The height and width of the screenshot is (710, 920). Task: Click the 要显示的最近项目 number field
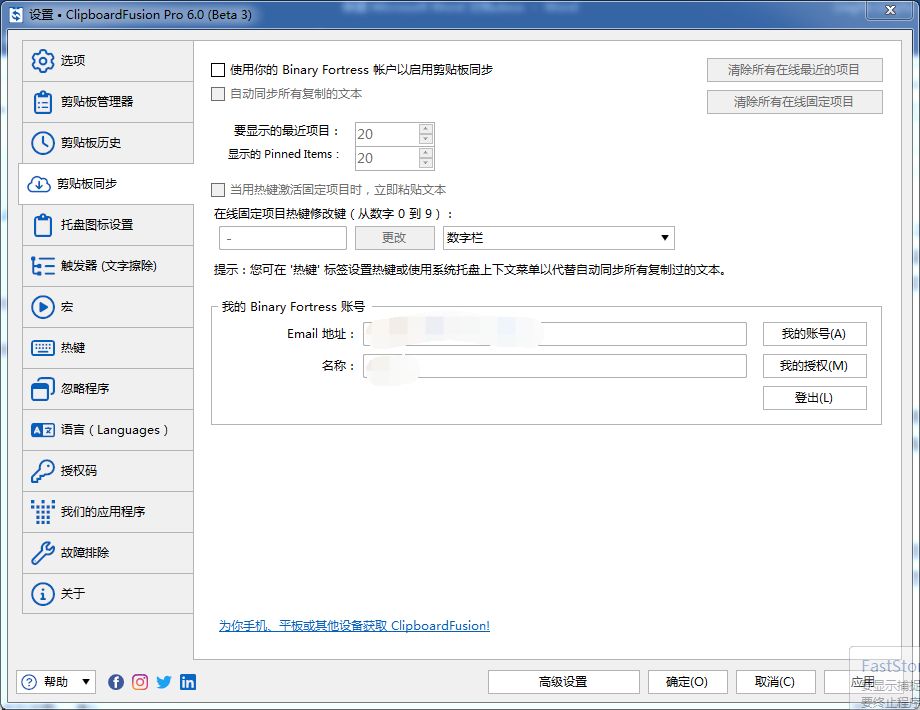(387, 134)
